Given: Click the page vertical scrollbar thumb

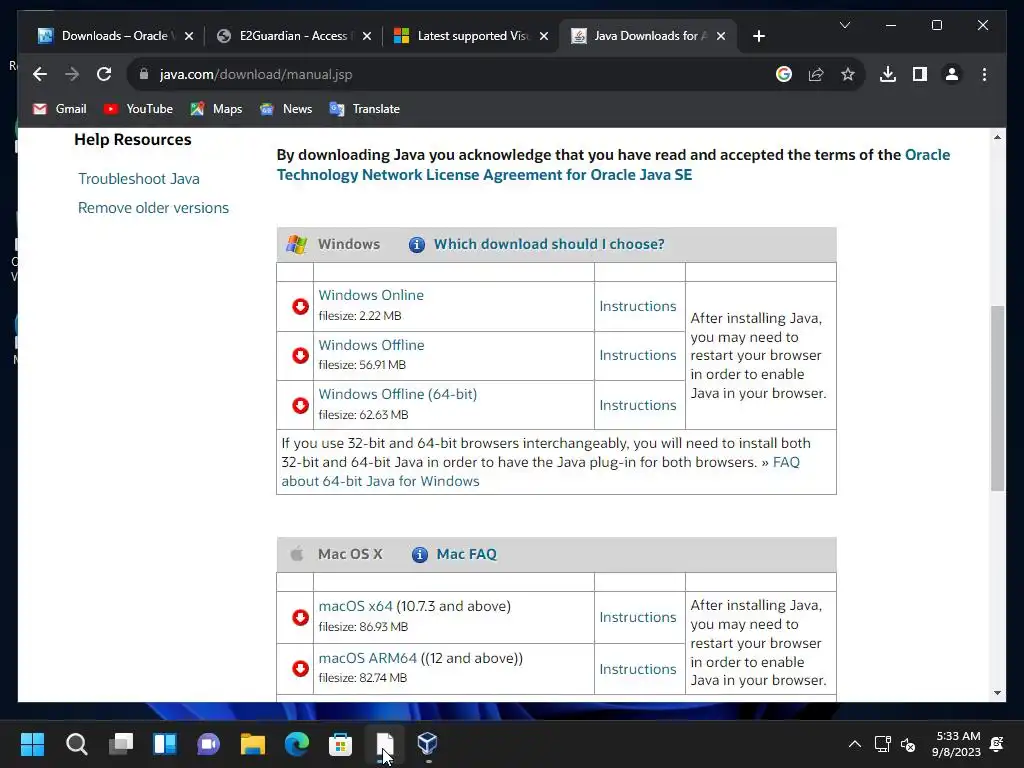Looking at the screenshot, I should coord(997,398).
